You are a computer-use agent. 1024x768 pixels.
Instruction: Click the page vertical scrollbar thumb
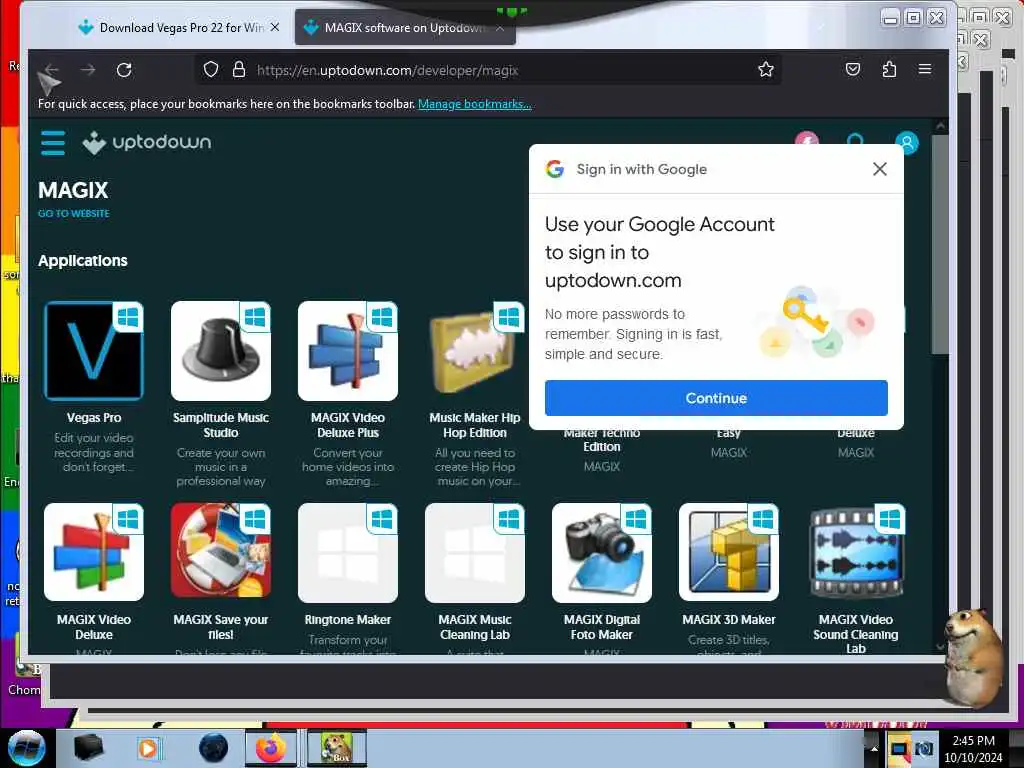[940, 245]
